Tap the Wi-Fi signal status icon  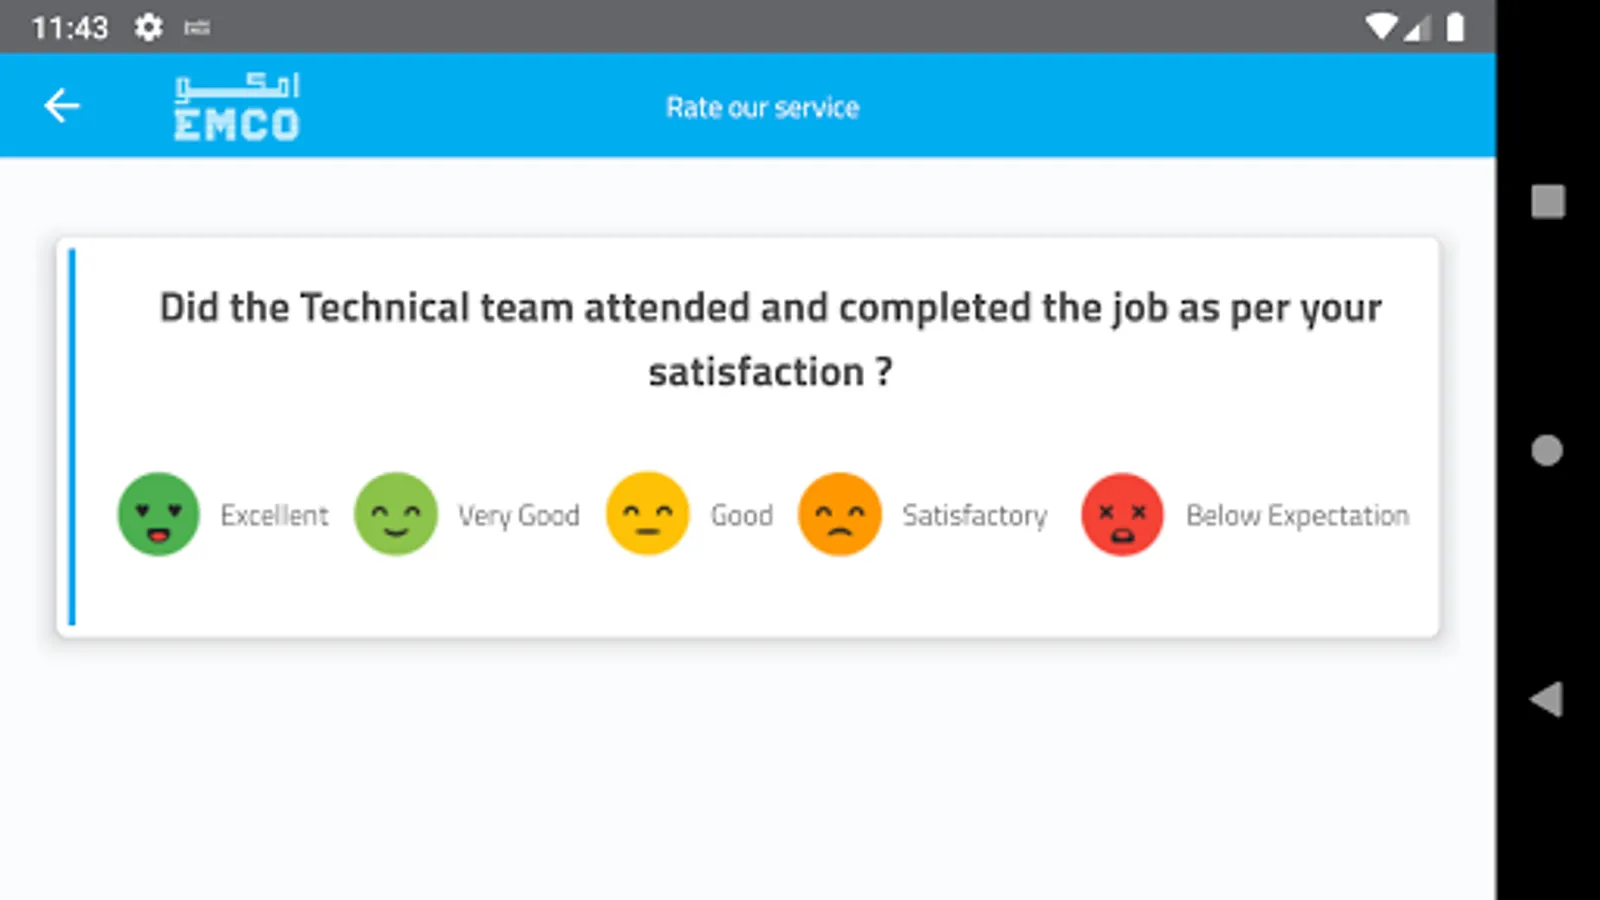(x=1381, y=27)
